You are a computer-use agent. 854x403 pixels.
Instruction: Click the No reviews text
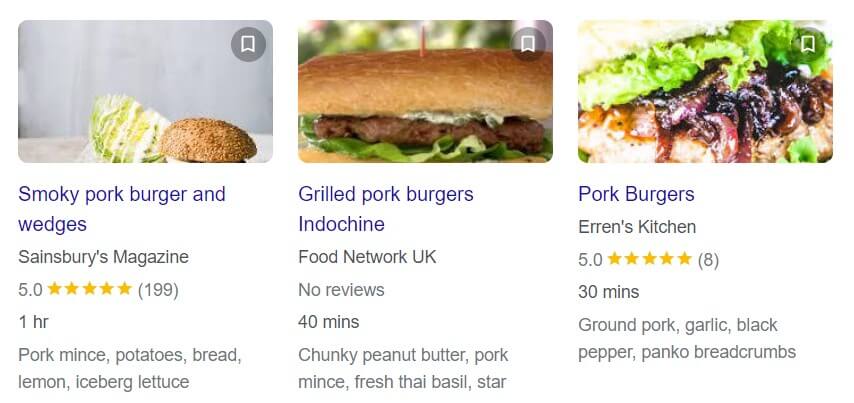tap(341, 290)
